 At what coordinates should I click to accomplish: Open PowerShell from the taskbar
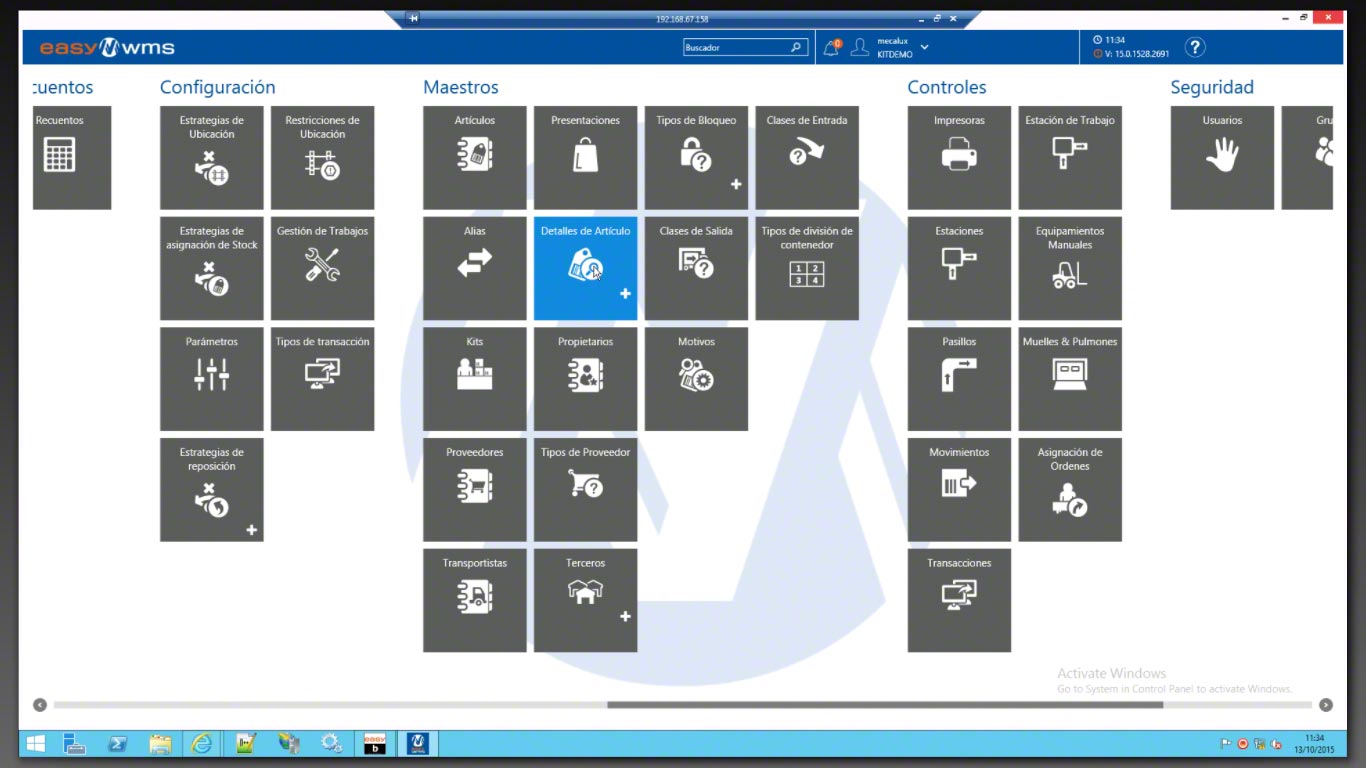pos(117,744)
